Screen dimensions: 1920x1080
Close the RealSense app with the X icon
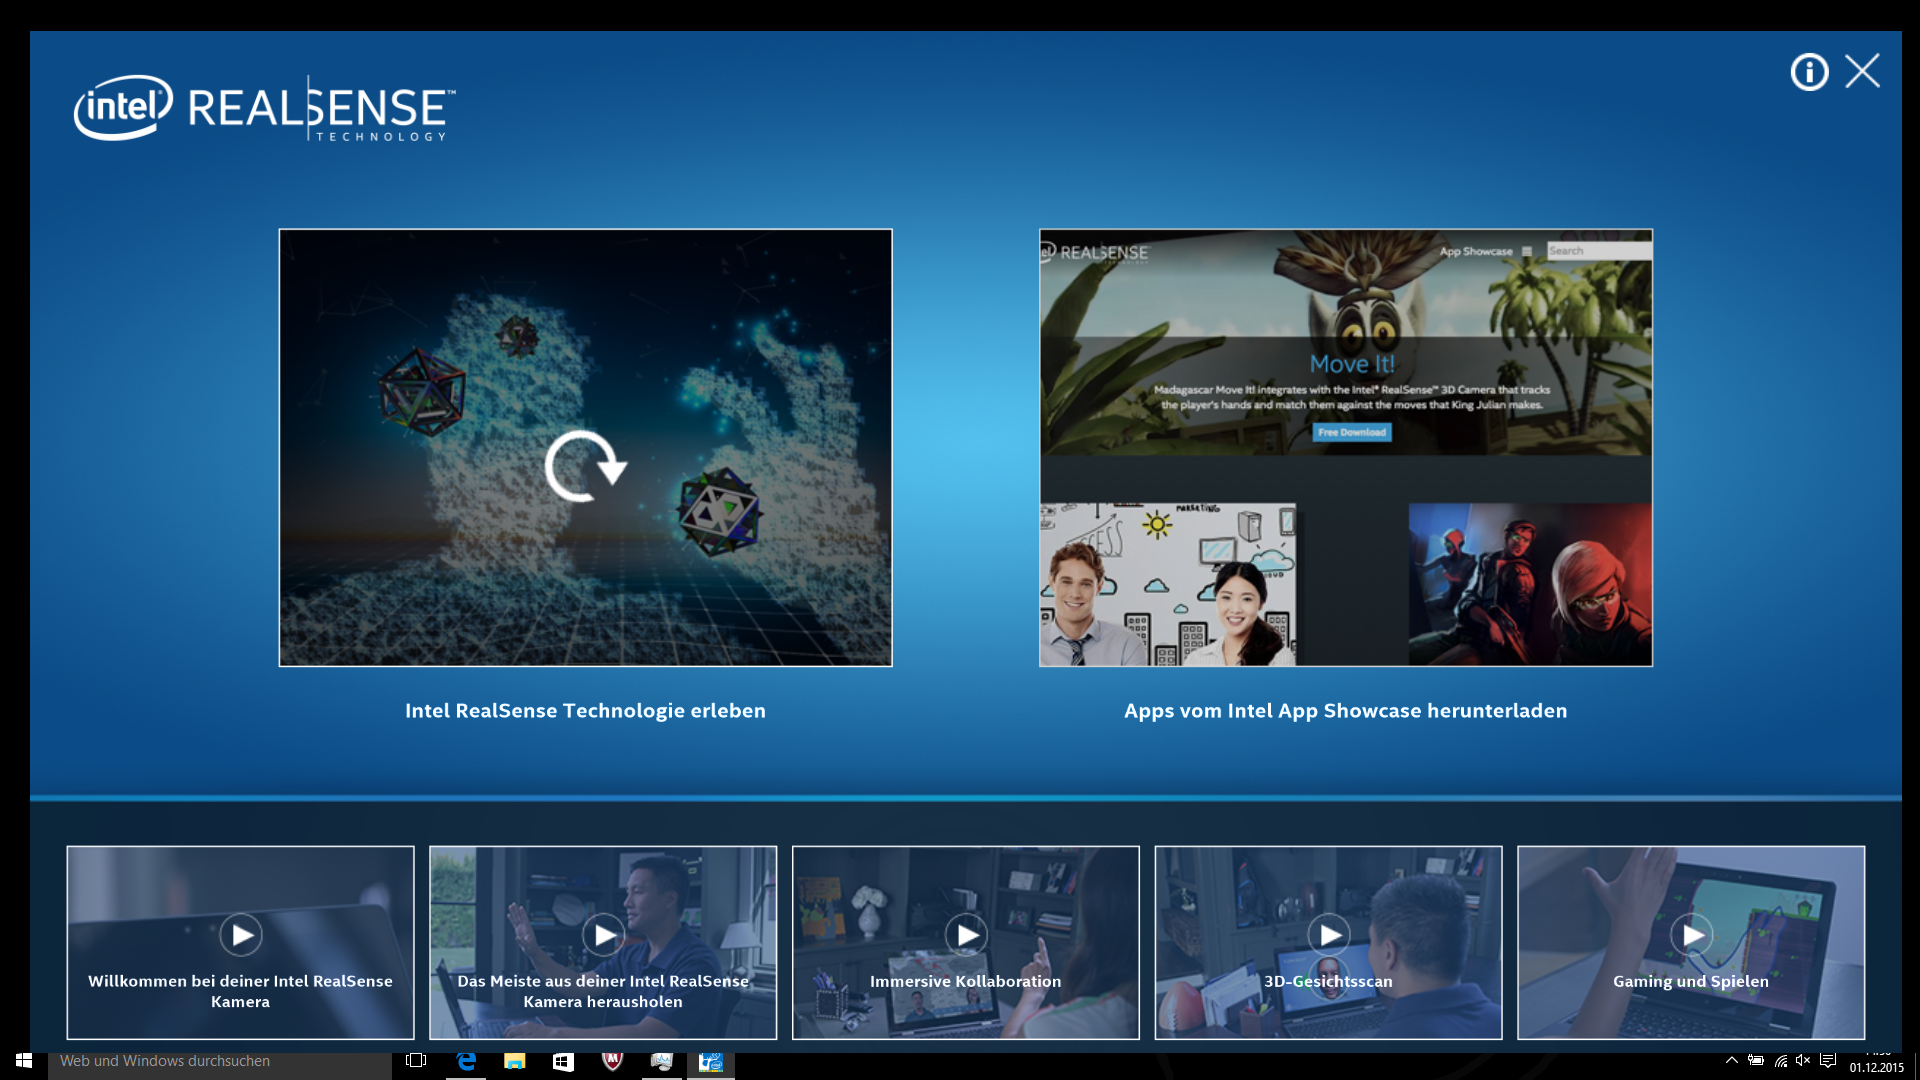click(1862, 72)
